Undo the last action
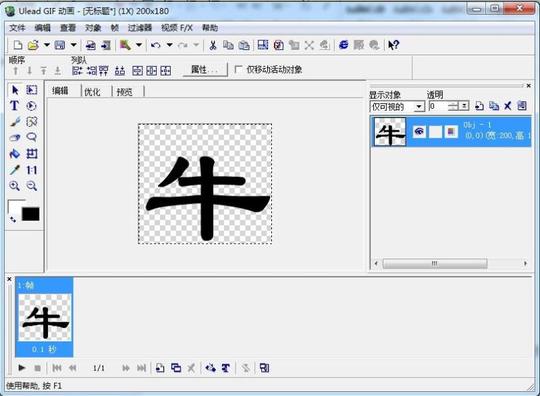Viewport: 540px width, 396px height. tap(156, 45)
